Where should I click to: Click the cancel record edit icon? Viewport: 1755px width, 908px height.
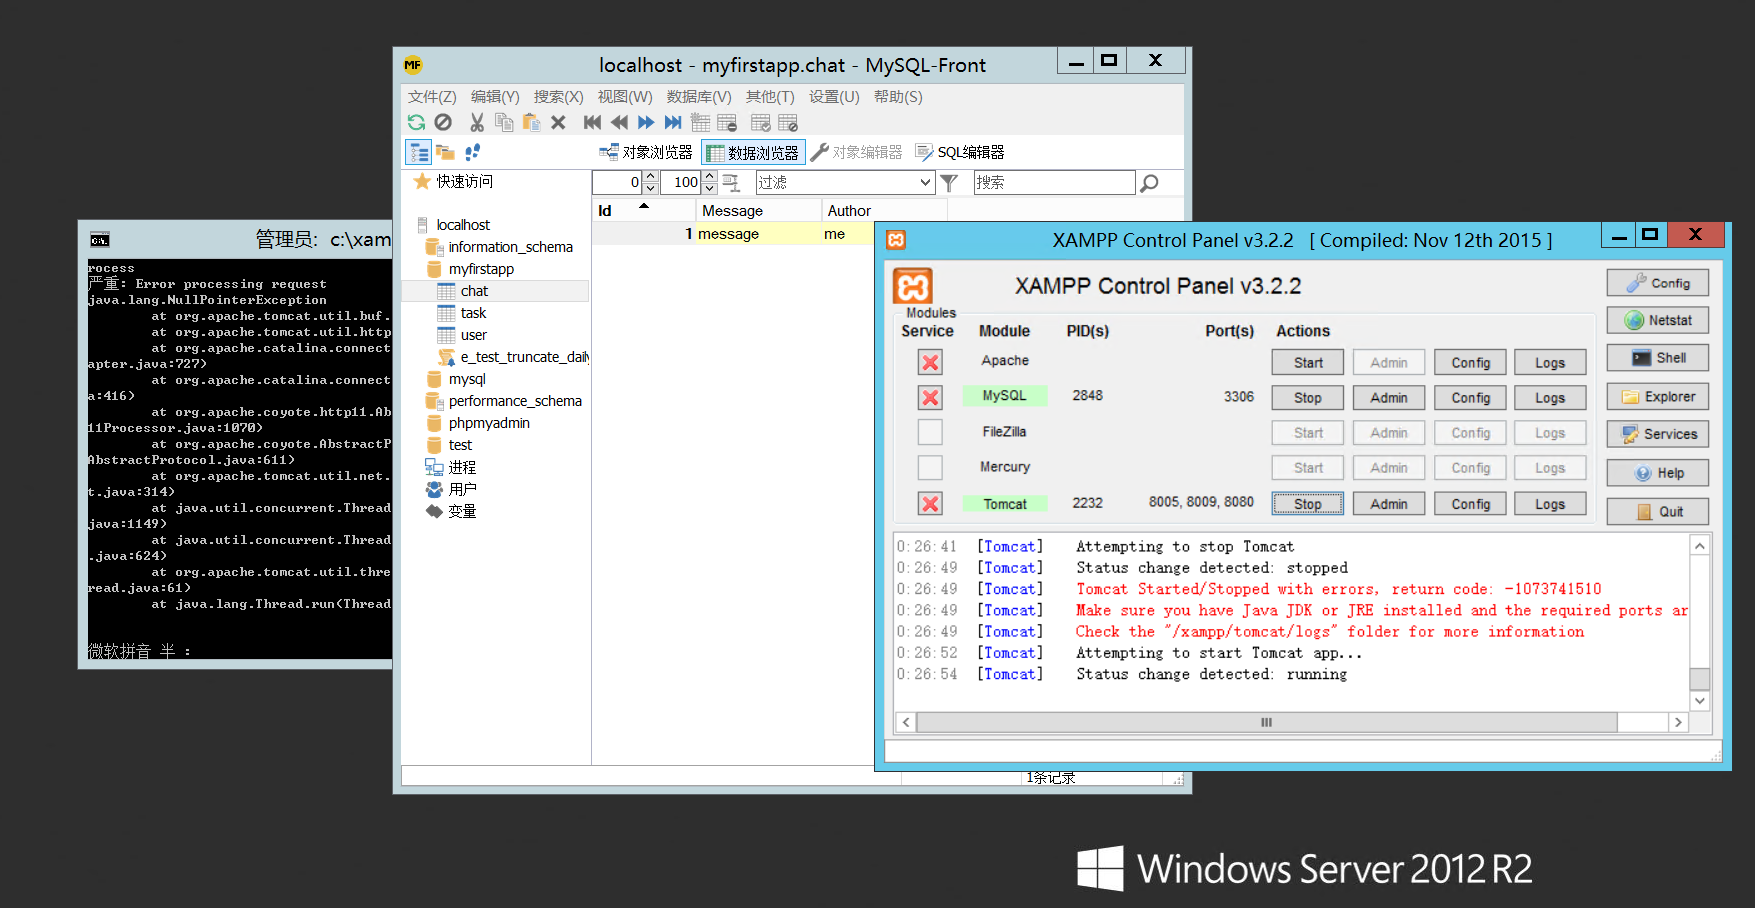pos(788,122)
